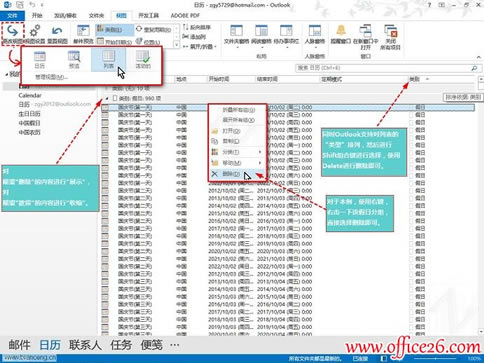Open Reading Pane (阅读窗格) dropdown

click(x=261, y=37)
